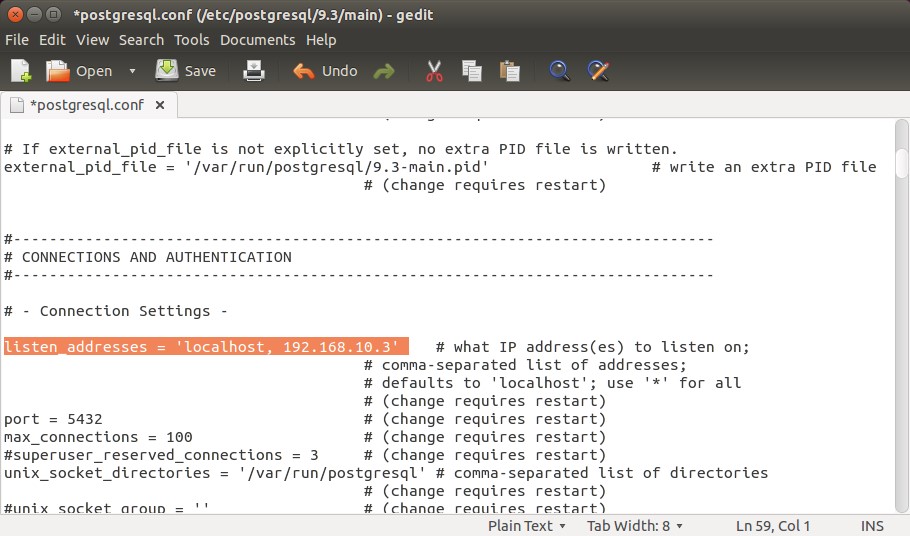Open Find and Replace icon
The image size is (910, 536).
click(x=598, y=71)
